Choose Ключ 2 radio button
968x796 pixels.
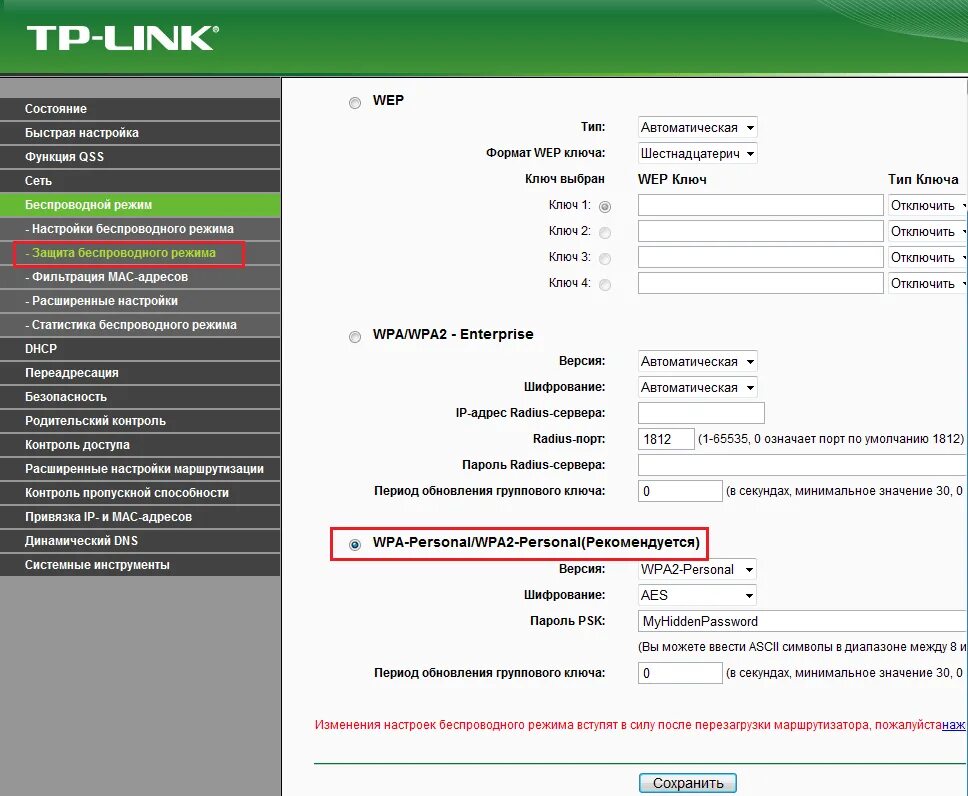605,232
